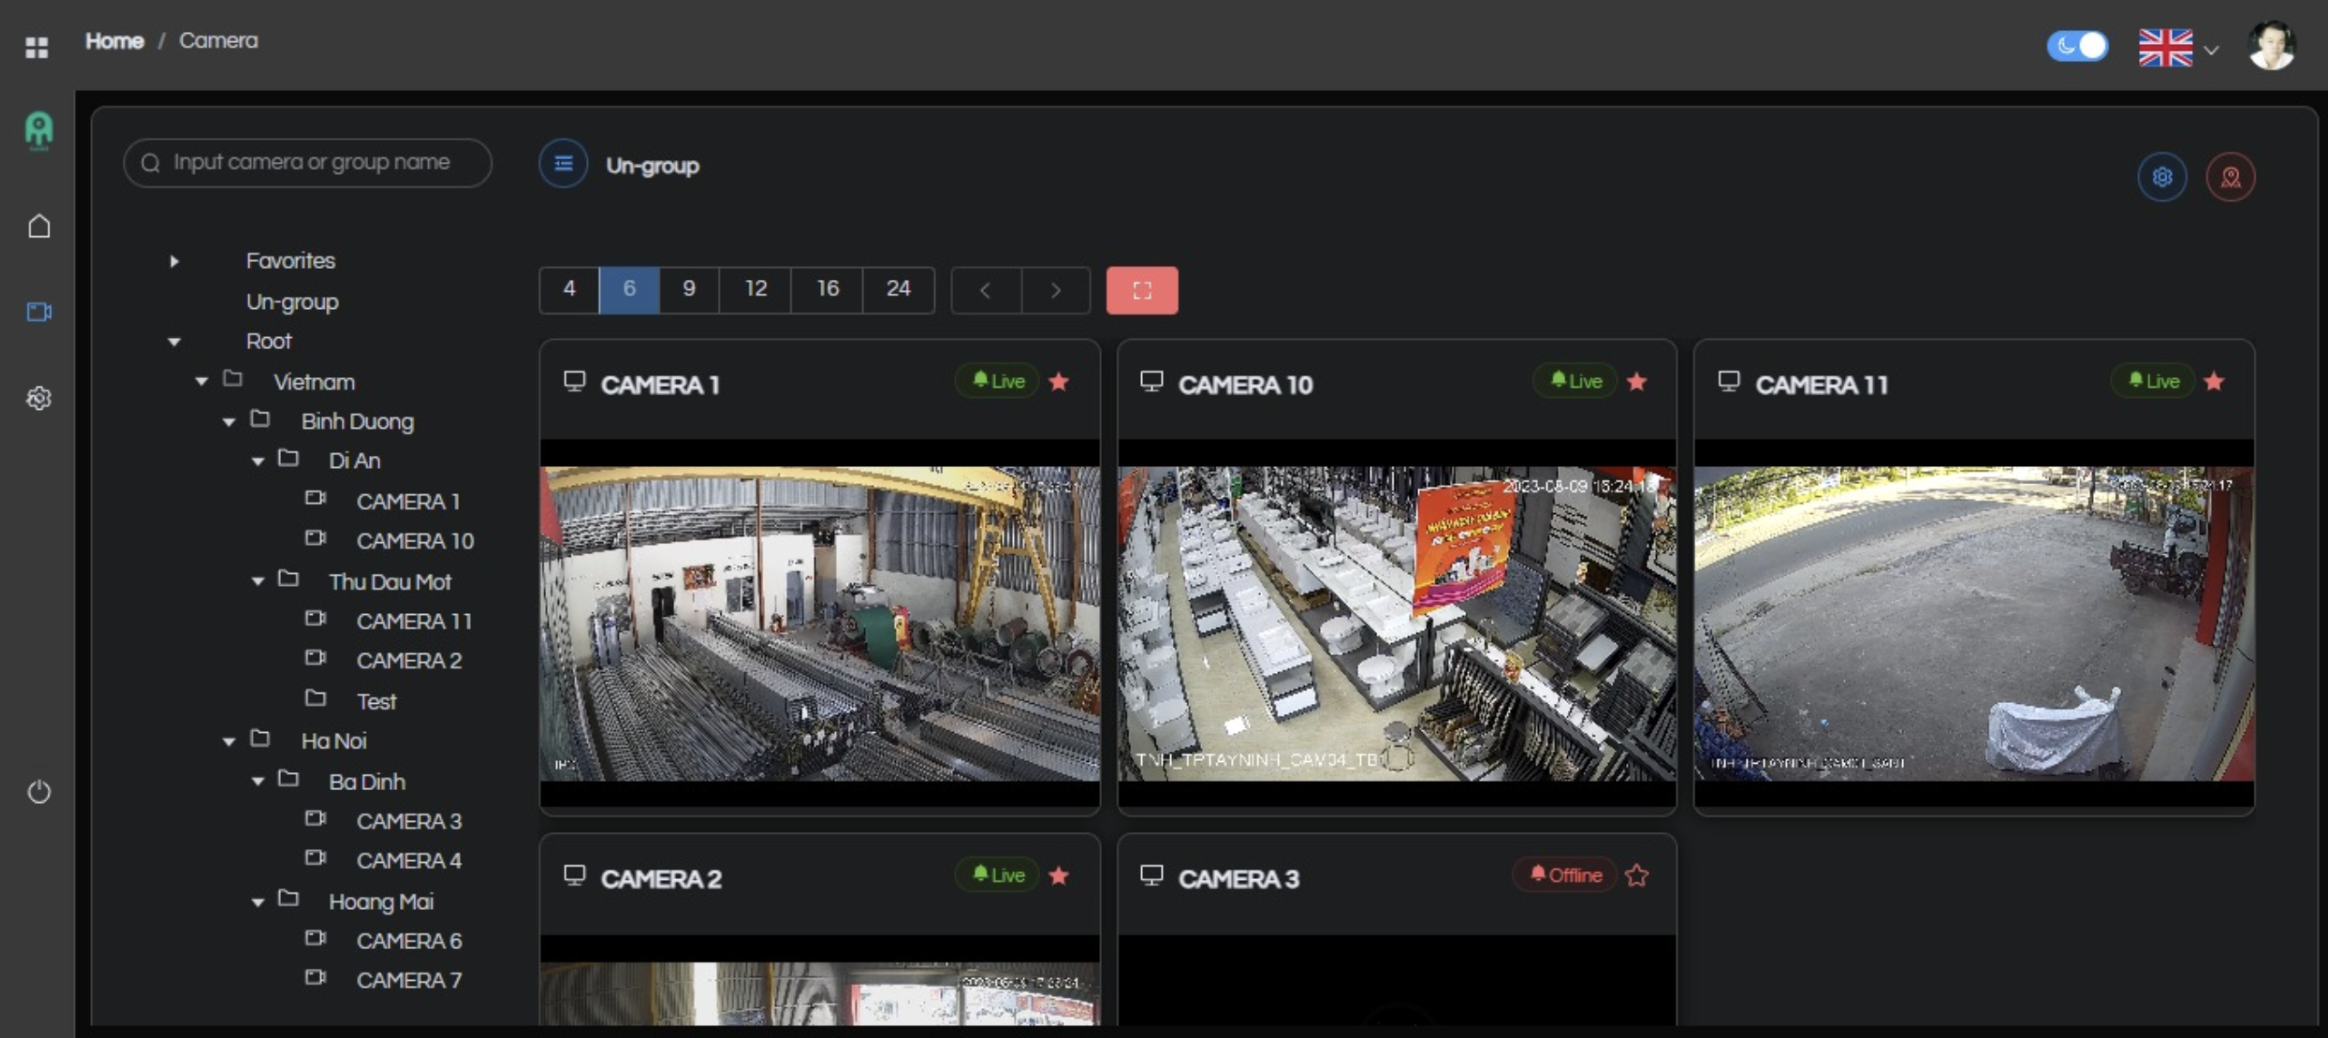Viewport: 2328px width, 1038px height.
Task: Toggle the dark mode switch
Action: click(x=2077, y=46)
